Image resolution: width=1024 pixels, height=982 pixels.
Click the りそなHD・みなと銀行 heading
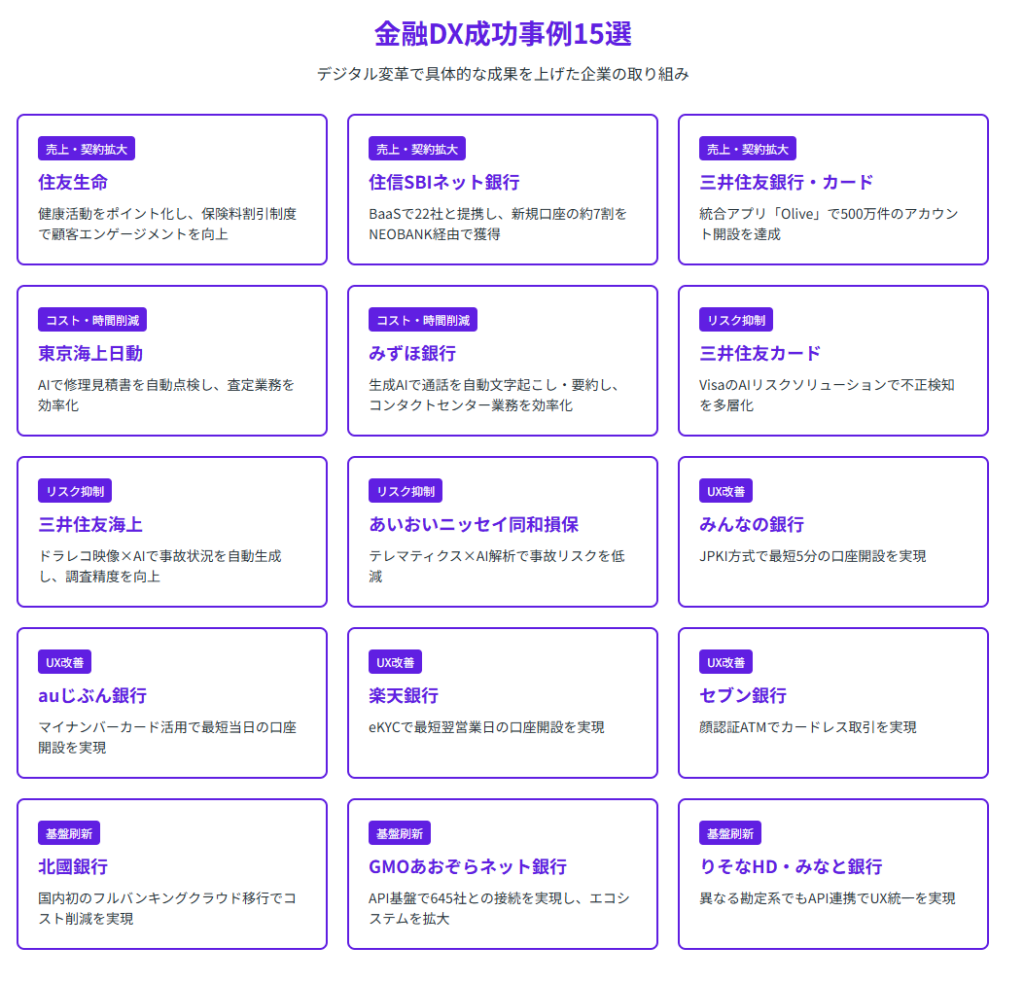[790, 866]
